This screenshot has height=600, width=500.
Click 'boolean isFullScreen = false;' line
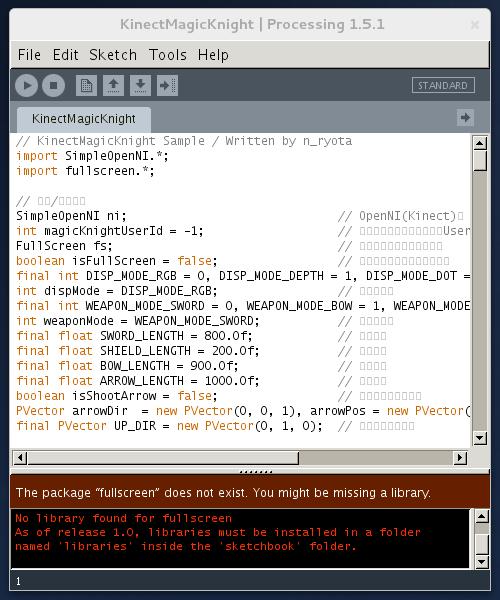click(x=117, y=261)
